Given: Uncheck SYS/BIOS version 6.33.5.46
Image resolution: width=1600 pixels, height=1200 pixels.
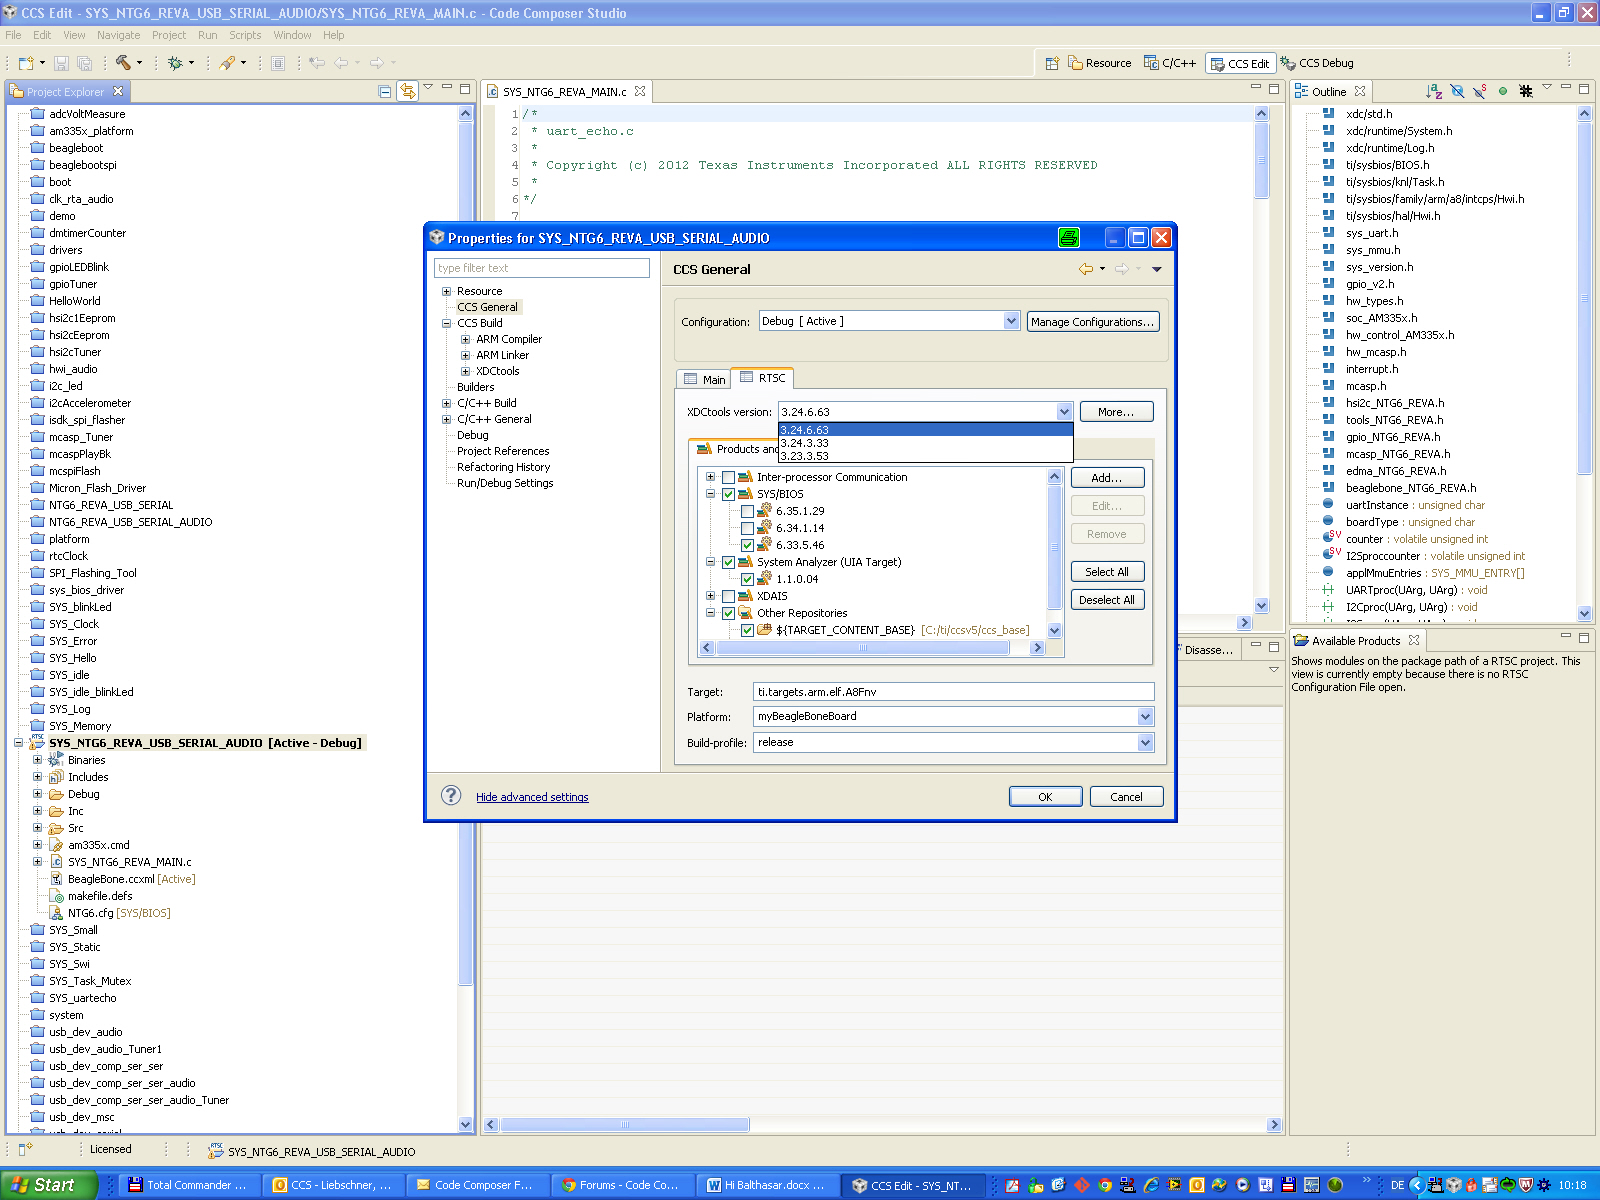Looking at the screenshot, I should pos(747,545).
